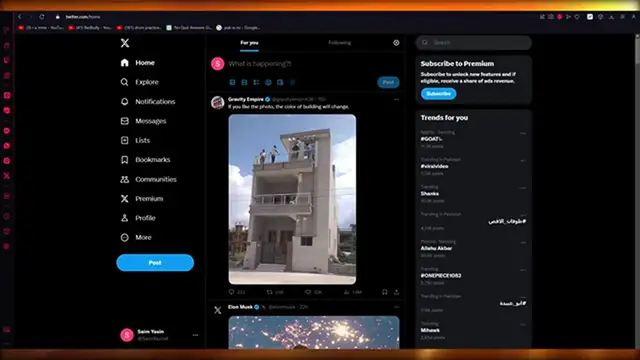Open Communities in the sidebar
640x360 pixels.
click(x=149, y=179)
